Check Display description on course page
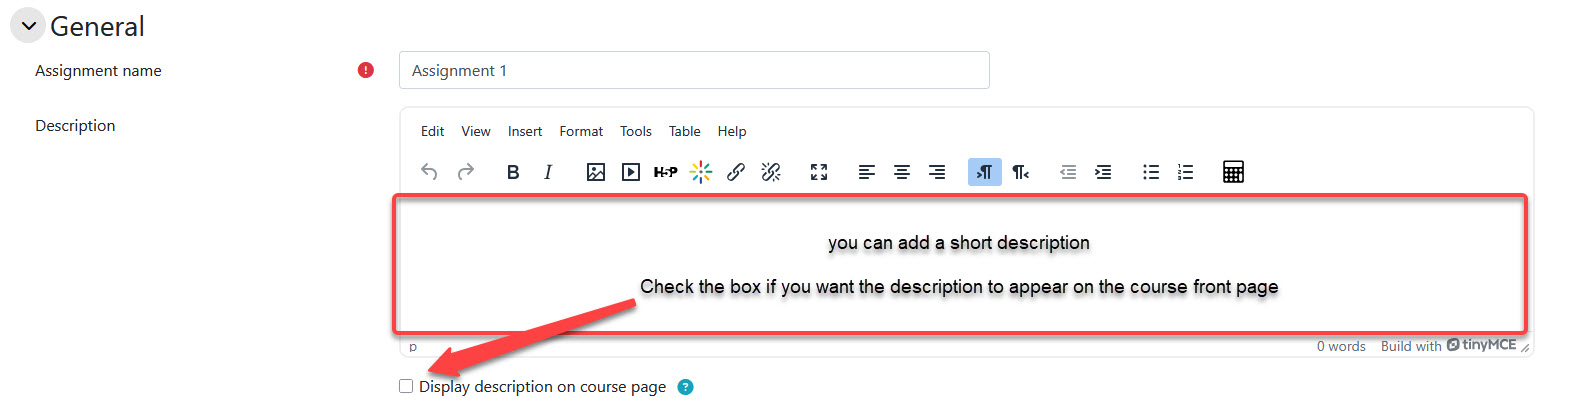This screenshot has height=406, width=1580. click(406, 386)
